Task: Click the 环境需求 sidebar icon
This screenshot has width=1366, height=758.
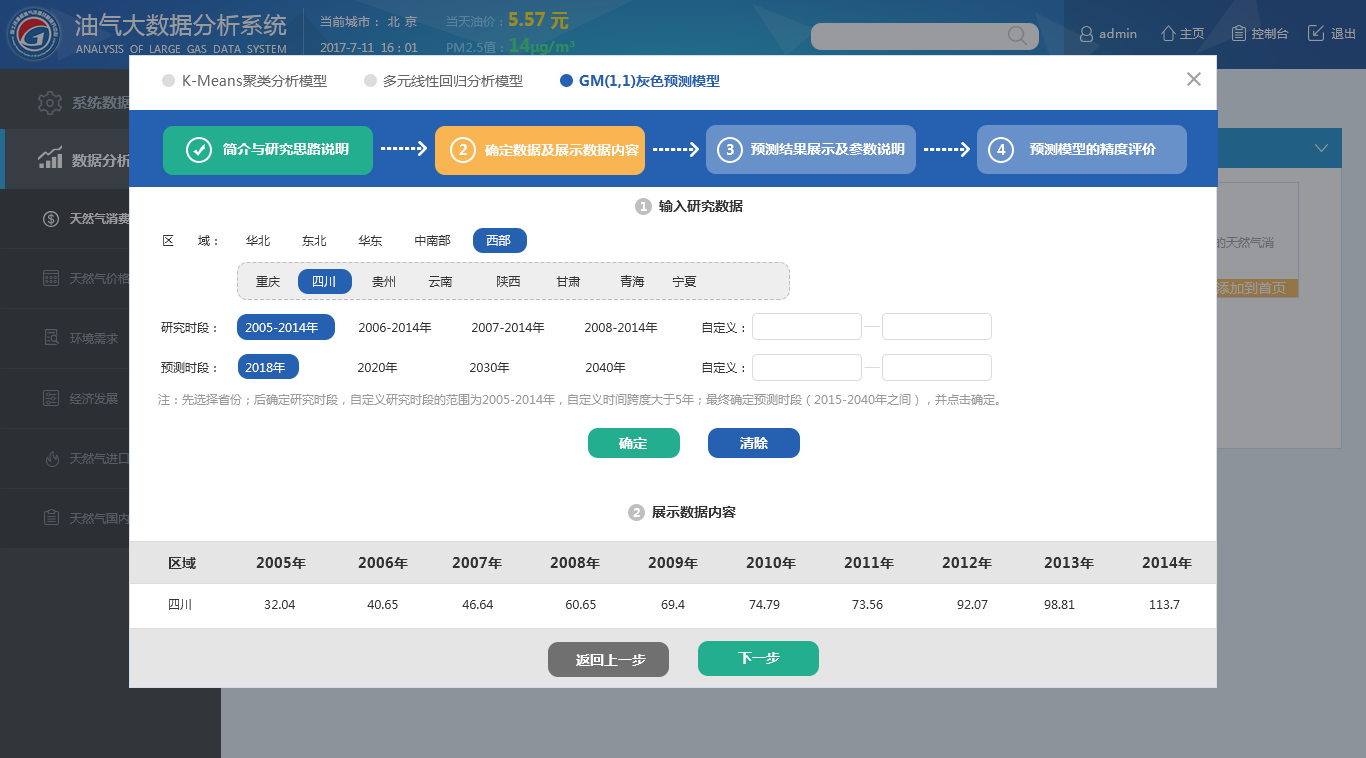Action: pos(51,338)
